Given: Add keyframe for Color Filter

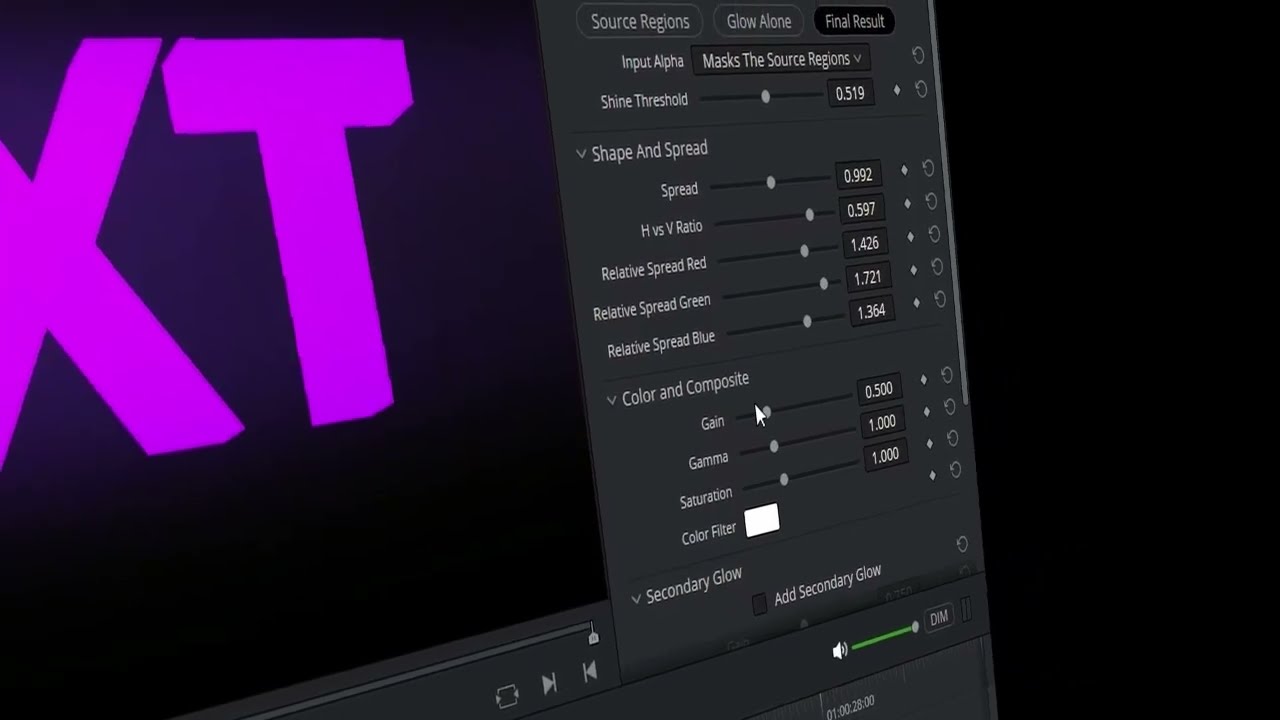Looking at the screenshot, I should click(x=932, y=475).
